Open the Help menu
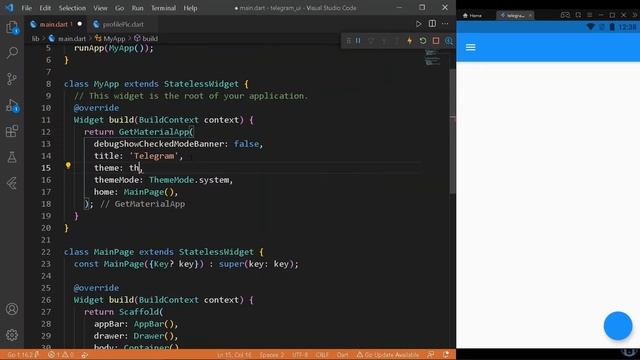640x360 pixels. 190,8
